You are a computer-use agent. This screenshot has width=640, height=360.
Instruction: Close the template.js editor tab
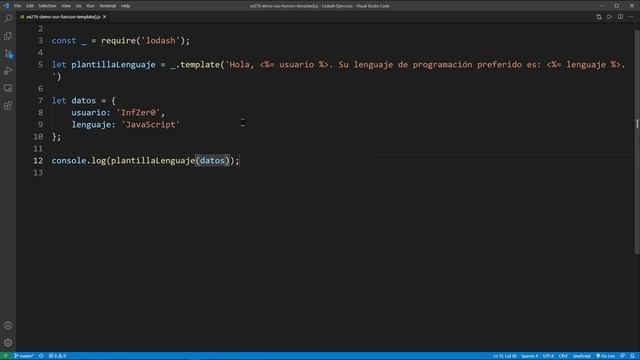[104, 17]
